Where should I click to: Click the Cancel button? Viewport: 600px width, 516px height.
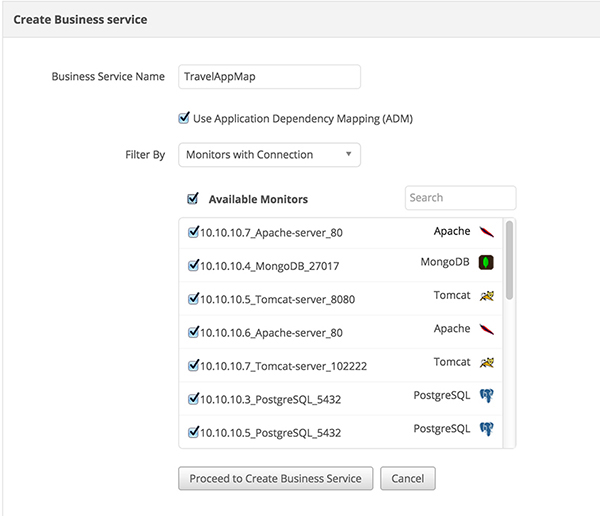[408, 478]
